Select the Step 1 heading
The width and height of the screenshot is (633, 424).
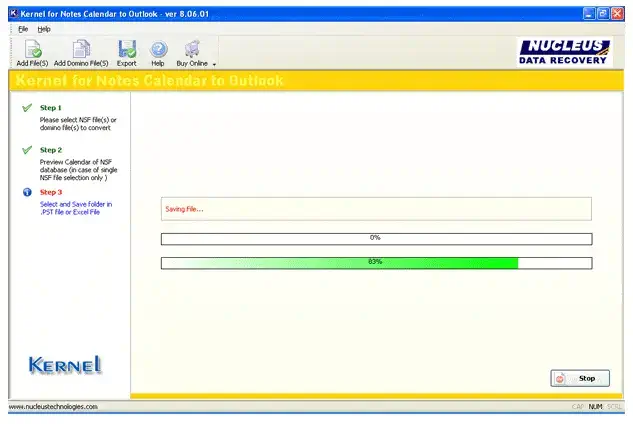coord(50,108)
